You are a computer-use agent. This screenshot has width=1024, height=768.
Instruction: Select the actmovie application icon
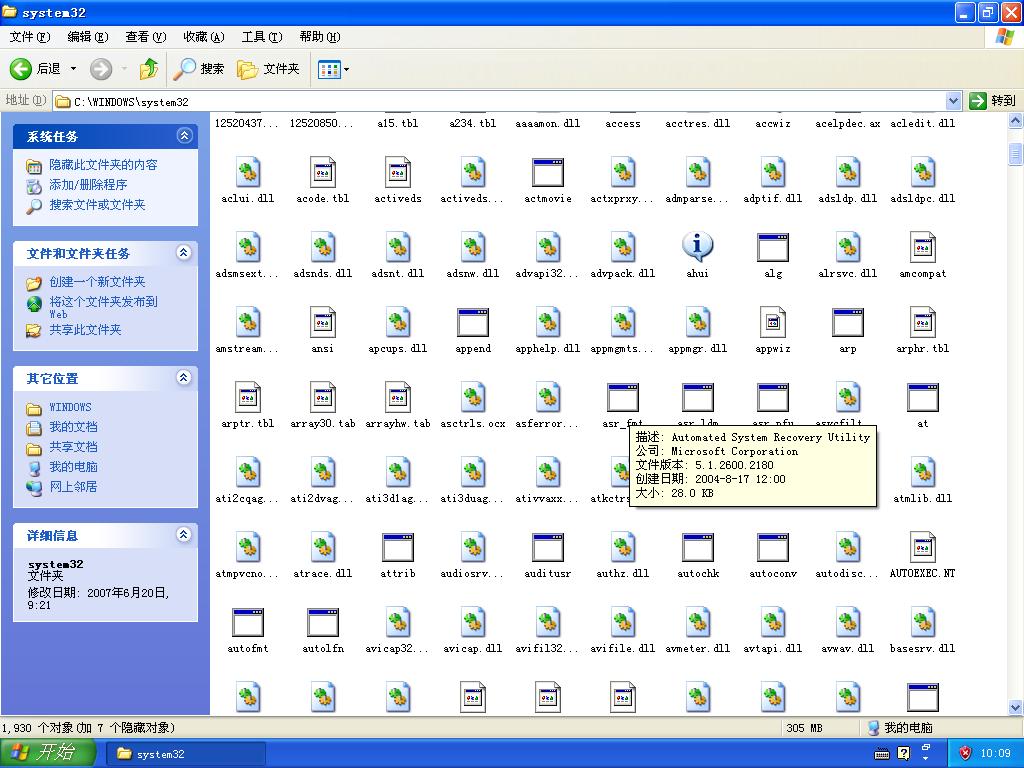pyautogui.click(x=548, y=173)
